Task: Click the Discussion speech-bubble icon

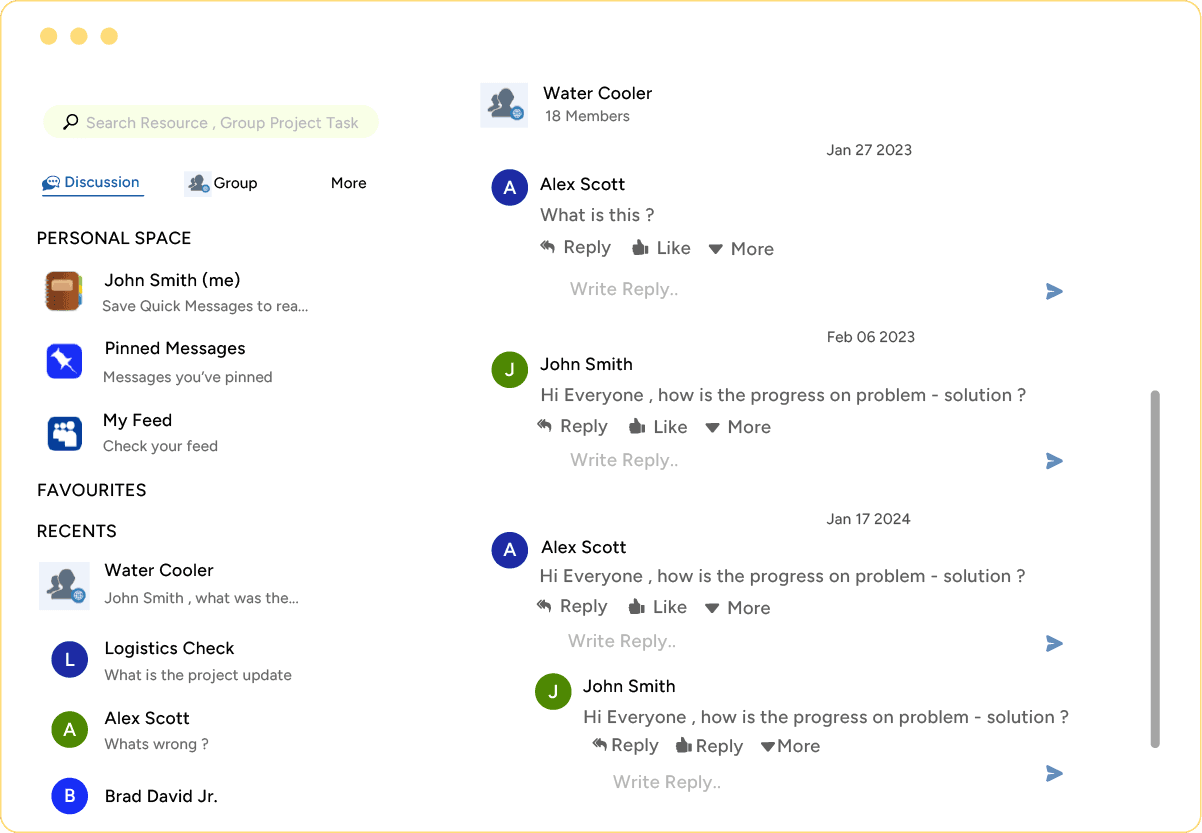Action: point(52,182)
